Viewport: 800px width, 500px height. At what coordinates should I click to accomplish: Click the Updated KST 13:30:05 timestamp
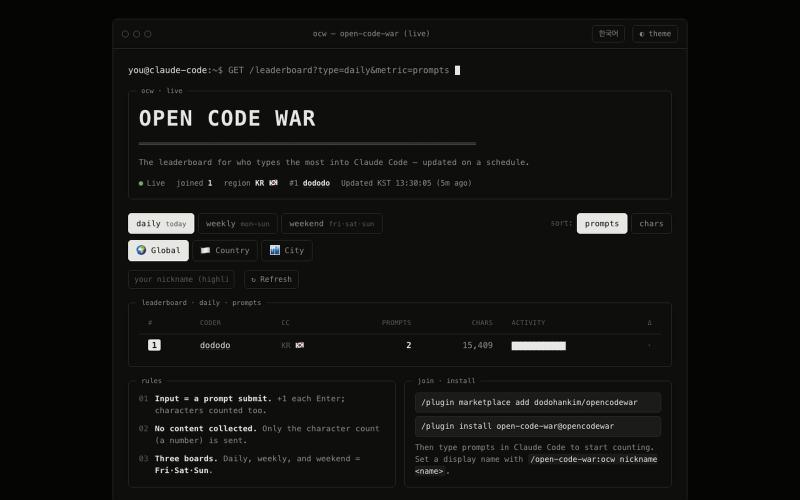point(406,183)
